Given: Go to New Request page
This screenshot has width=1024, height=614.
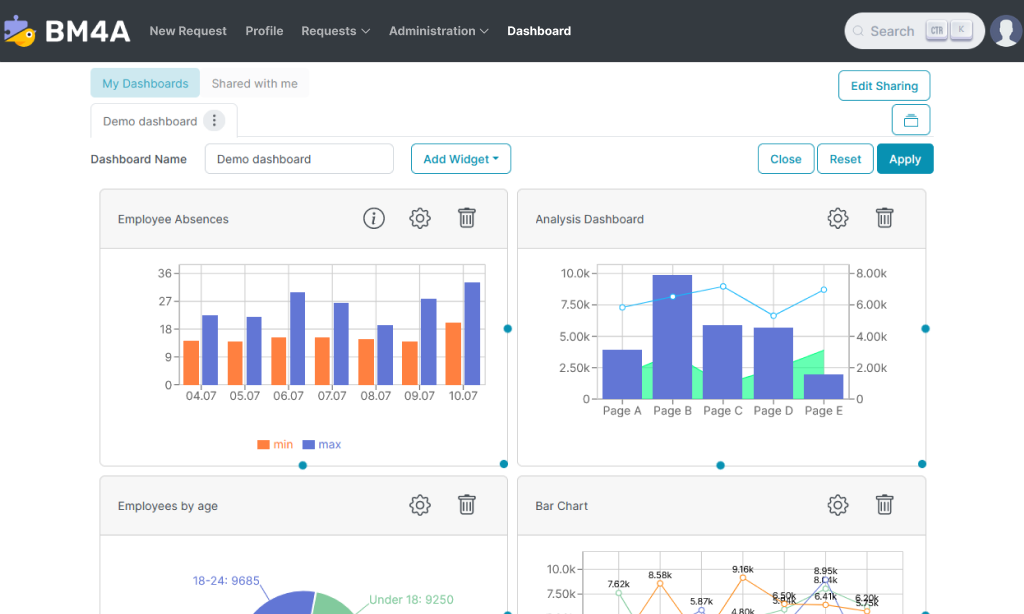Looking at the screenshot, I should coord(188,31).
